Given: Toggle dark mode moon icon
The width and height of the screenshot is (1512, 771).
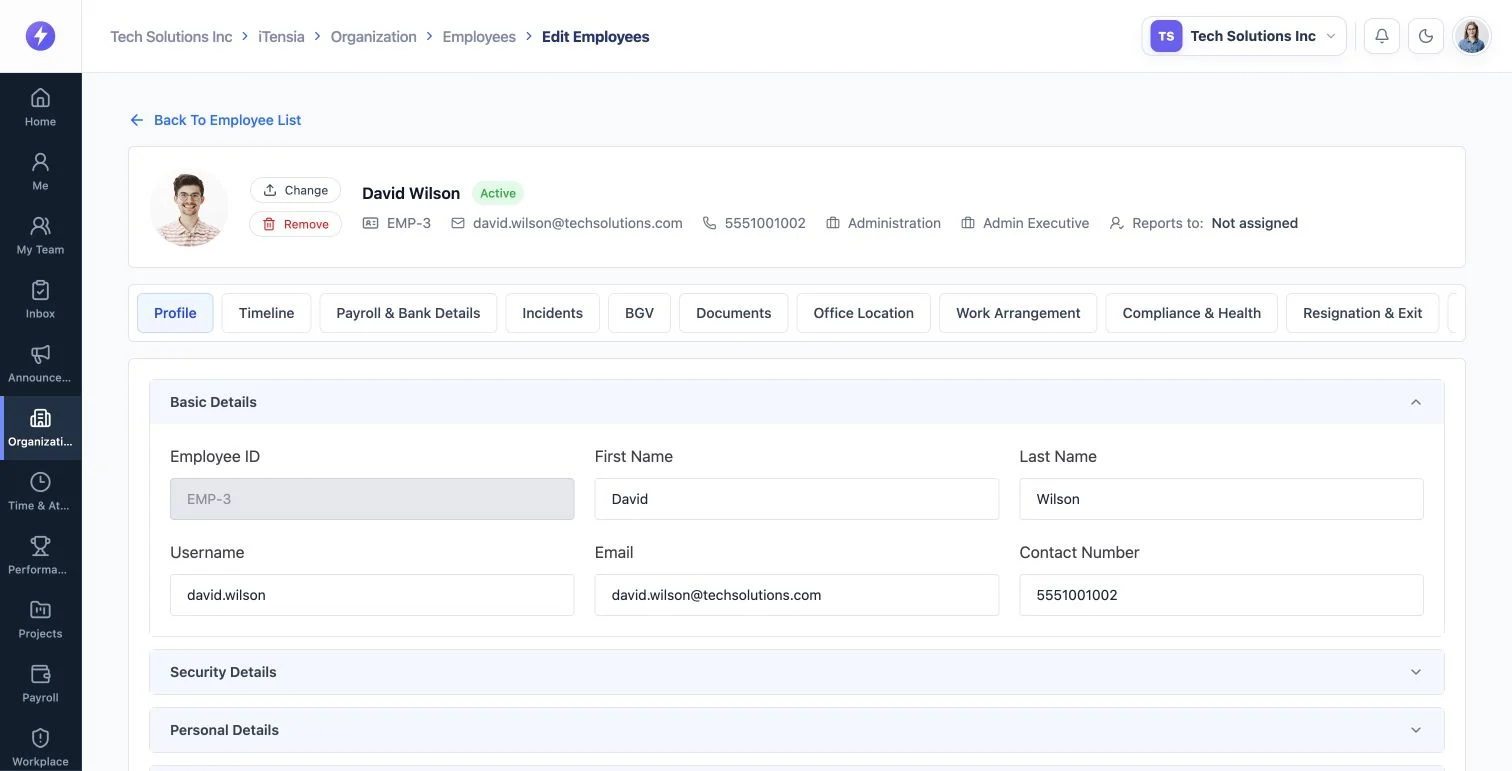Looking at the screenshot, I should pos(1426,36).
